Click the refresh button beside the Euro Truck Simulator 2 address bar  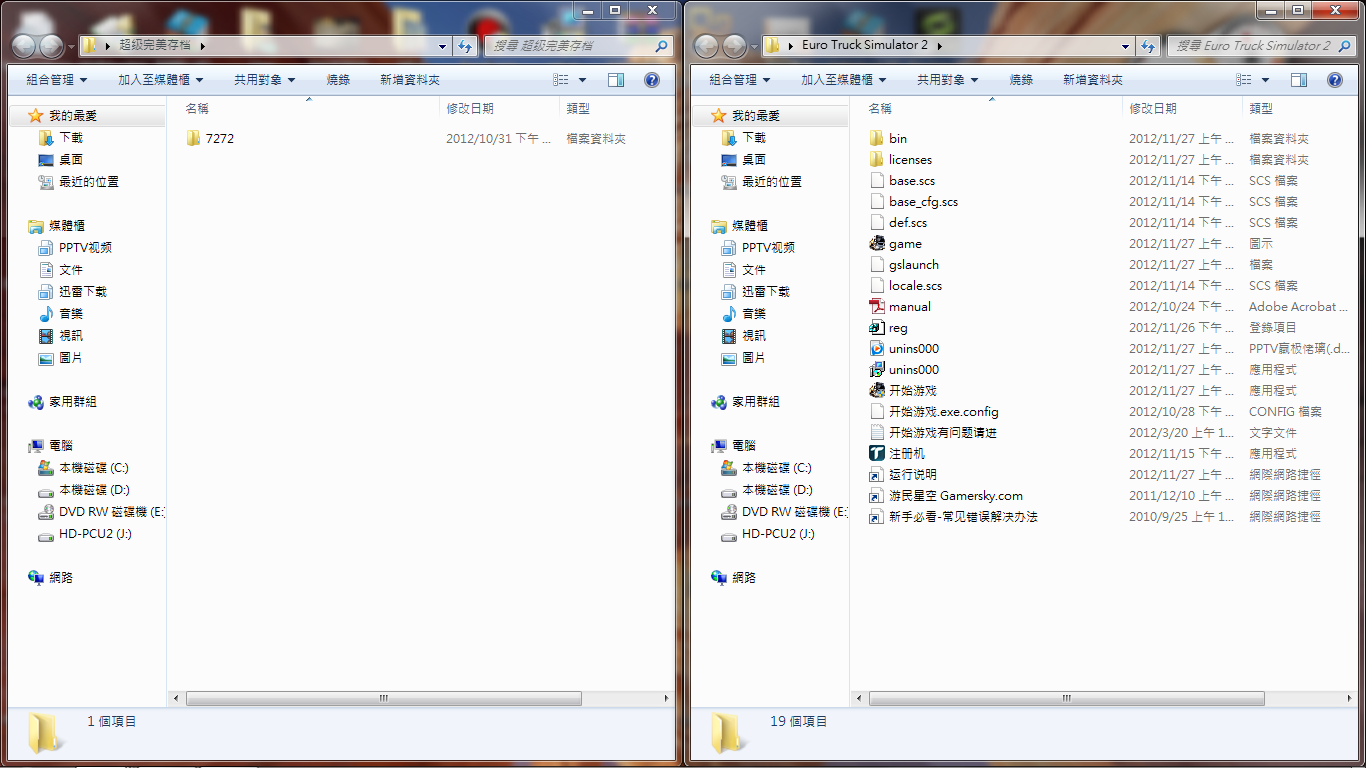(x=1148, y=46)
